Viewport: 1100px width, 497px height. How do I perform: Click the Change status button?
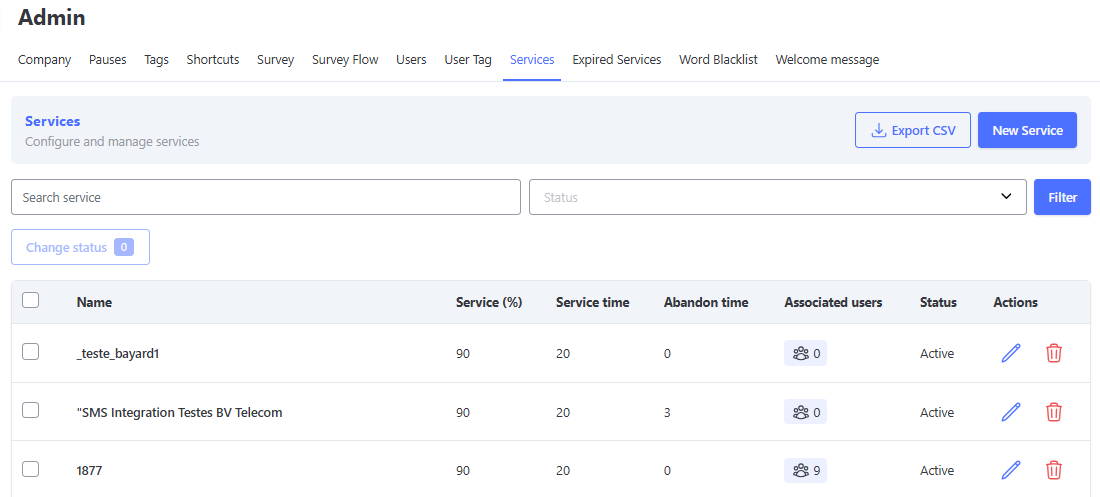point(80,247)
